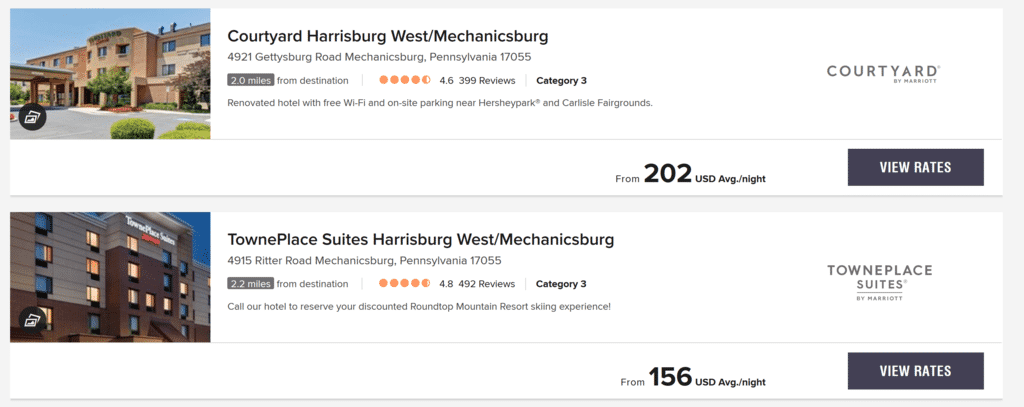Open the TownePlace Suites 492 Reviews link
Image resolution: width=1024 pixels, height=407 pixels.
[x=486, y=284]
